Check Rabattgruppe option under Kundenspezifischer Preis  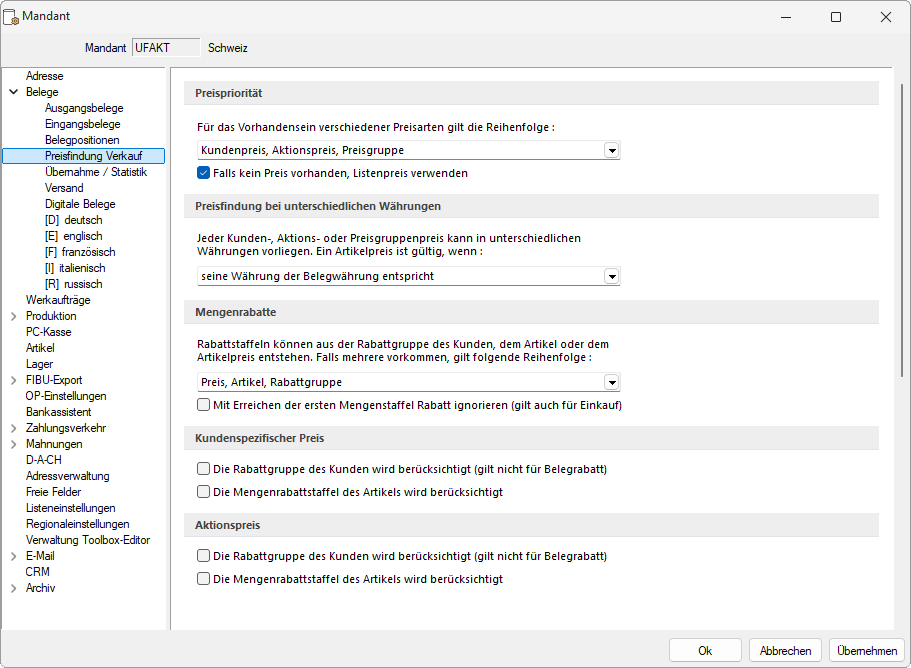pos(204,469)
